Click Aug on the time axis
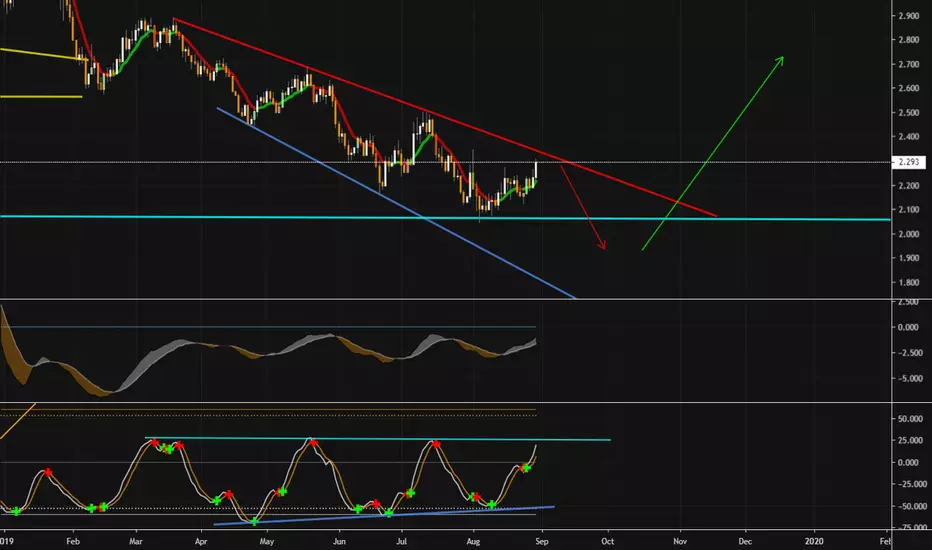The width and height of the screenshot is (932, 550). point(473,541)
